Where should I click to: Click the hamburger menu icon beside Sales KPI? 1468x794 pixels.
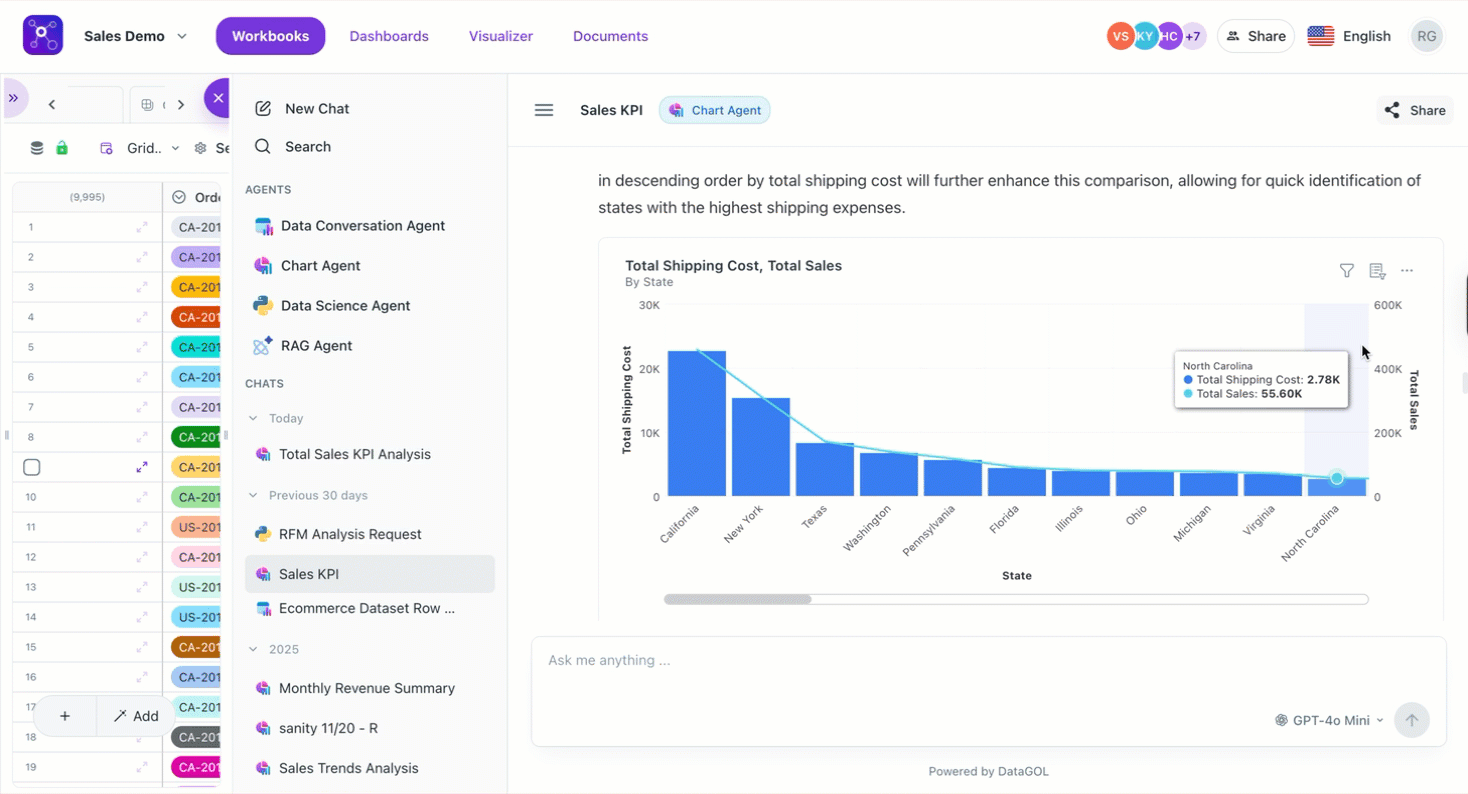click(544, 110)
